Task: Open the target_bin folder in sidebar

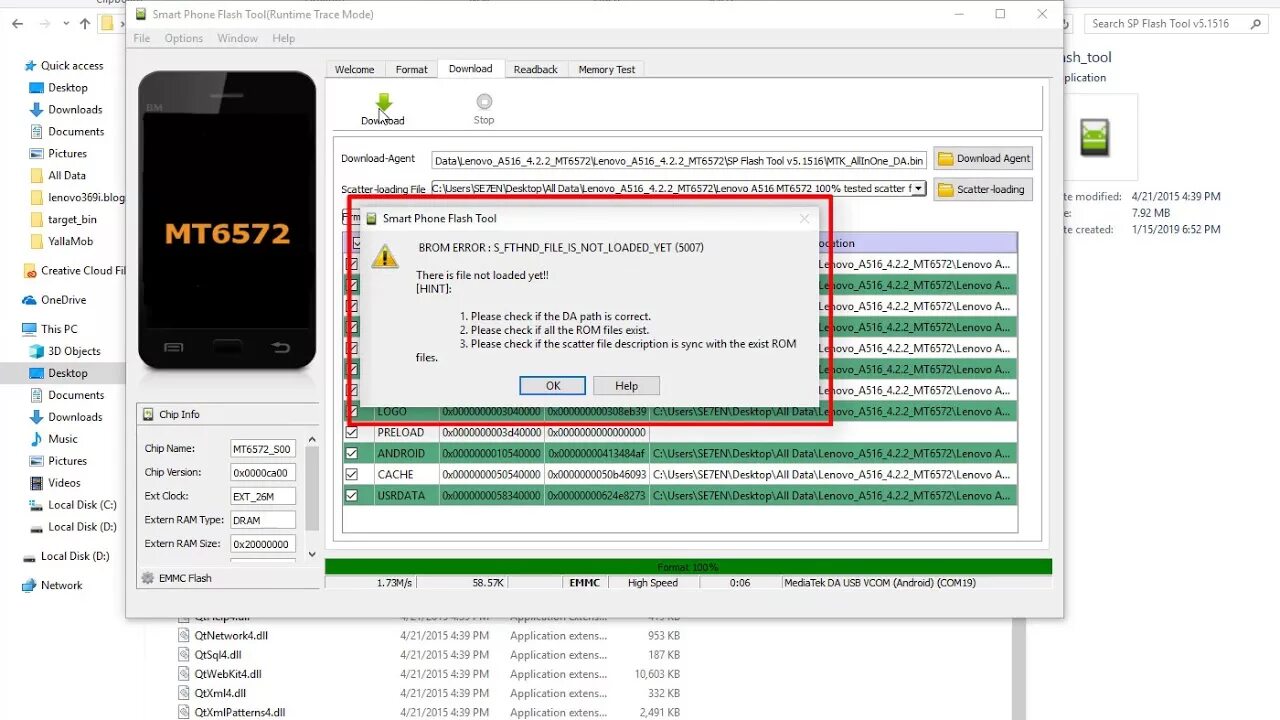Action: point(64,220)
